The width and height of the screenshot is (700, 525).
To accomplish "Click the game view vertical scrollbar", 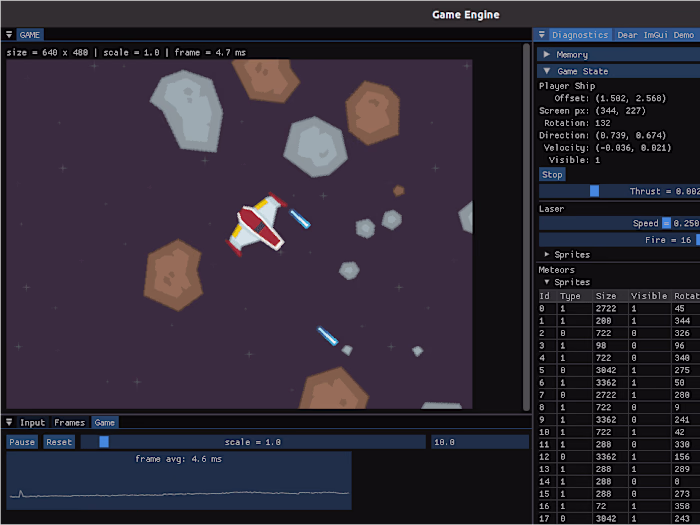I will pos(526,227).
